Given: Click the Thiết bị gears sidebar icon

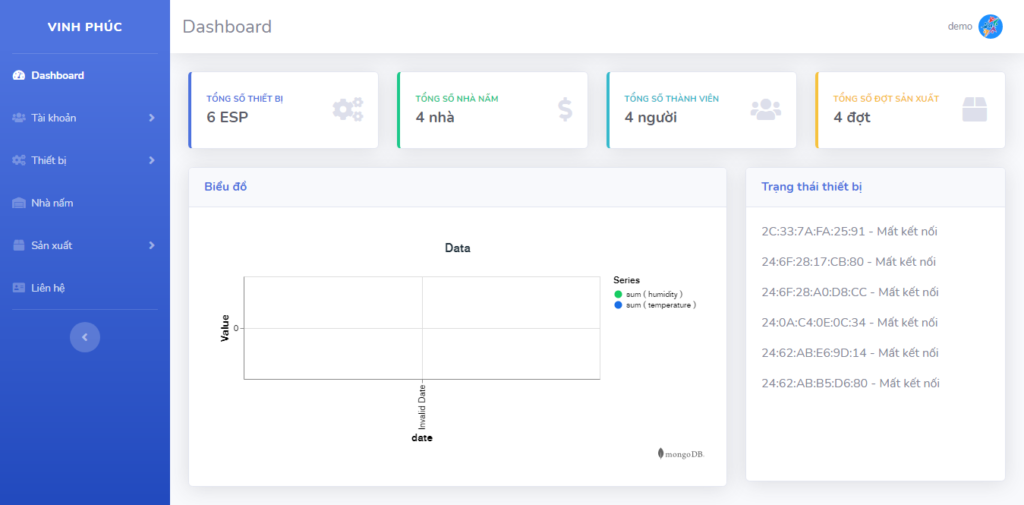Looking at the screenshot, I should point(19,161).
